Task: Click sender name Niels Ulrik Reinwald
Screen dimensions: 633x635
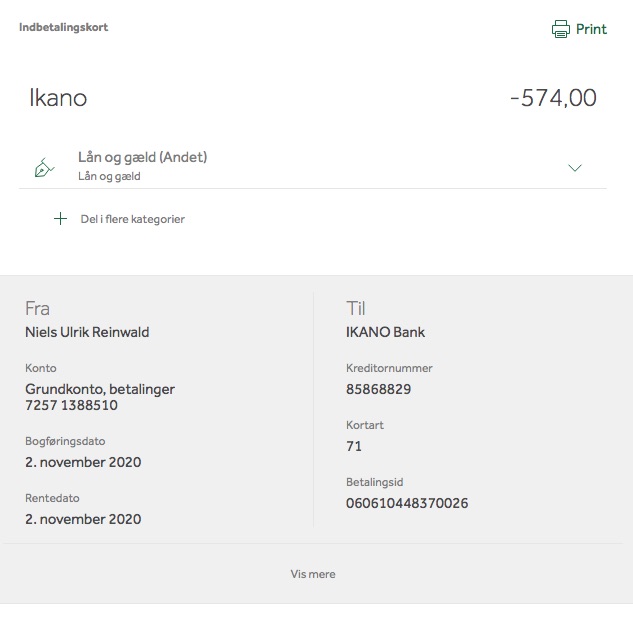Action: pos(87,332)
